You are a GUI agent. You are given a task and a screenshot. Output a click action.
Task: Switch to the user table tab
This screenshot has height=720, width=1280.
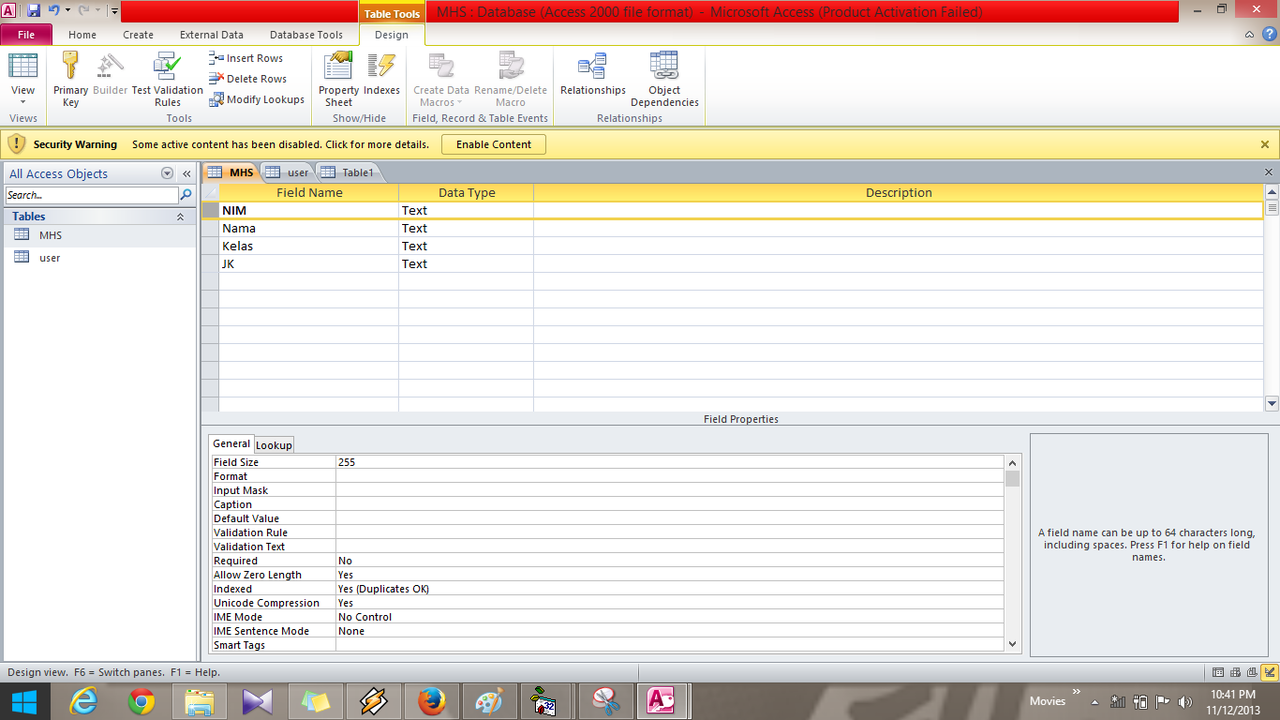(x=288, y=173)
